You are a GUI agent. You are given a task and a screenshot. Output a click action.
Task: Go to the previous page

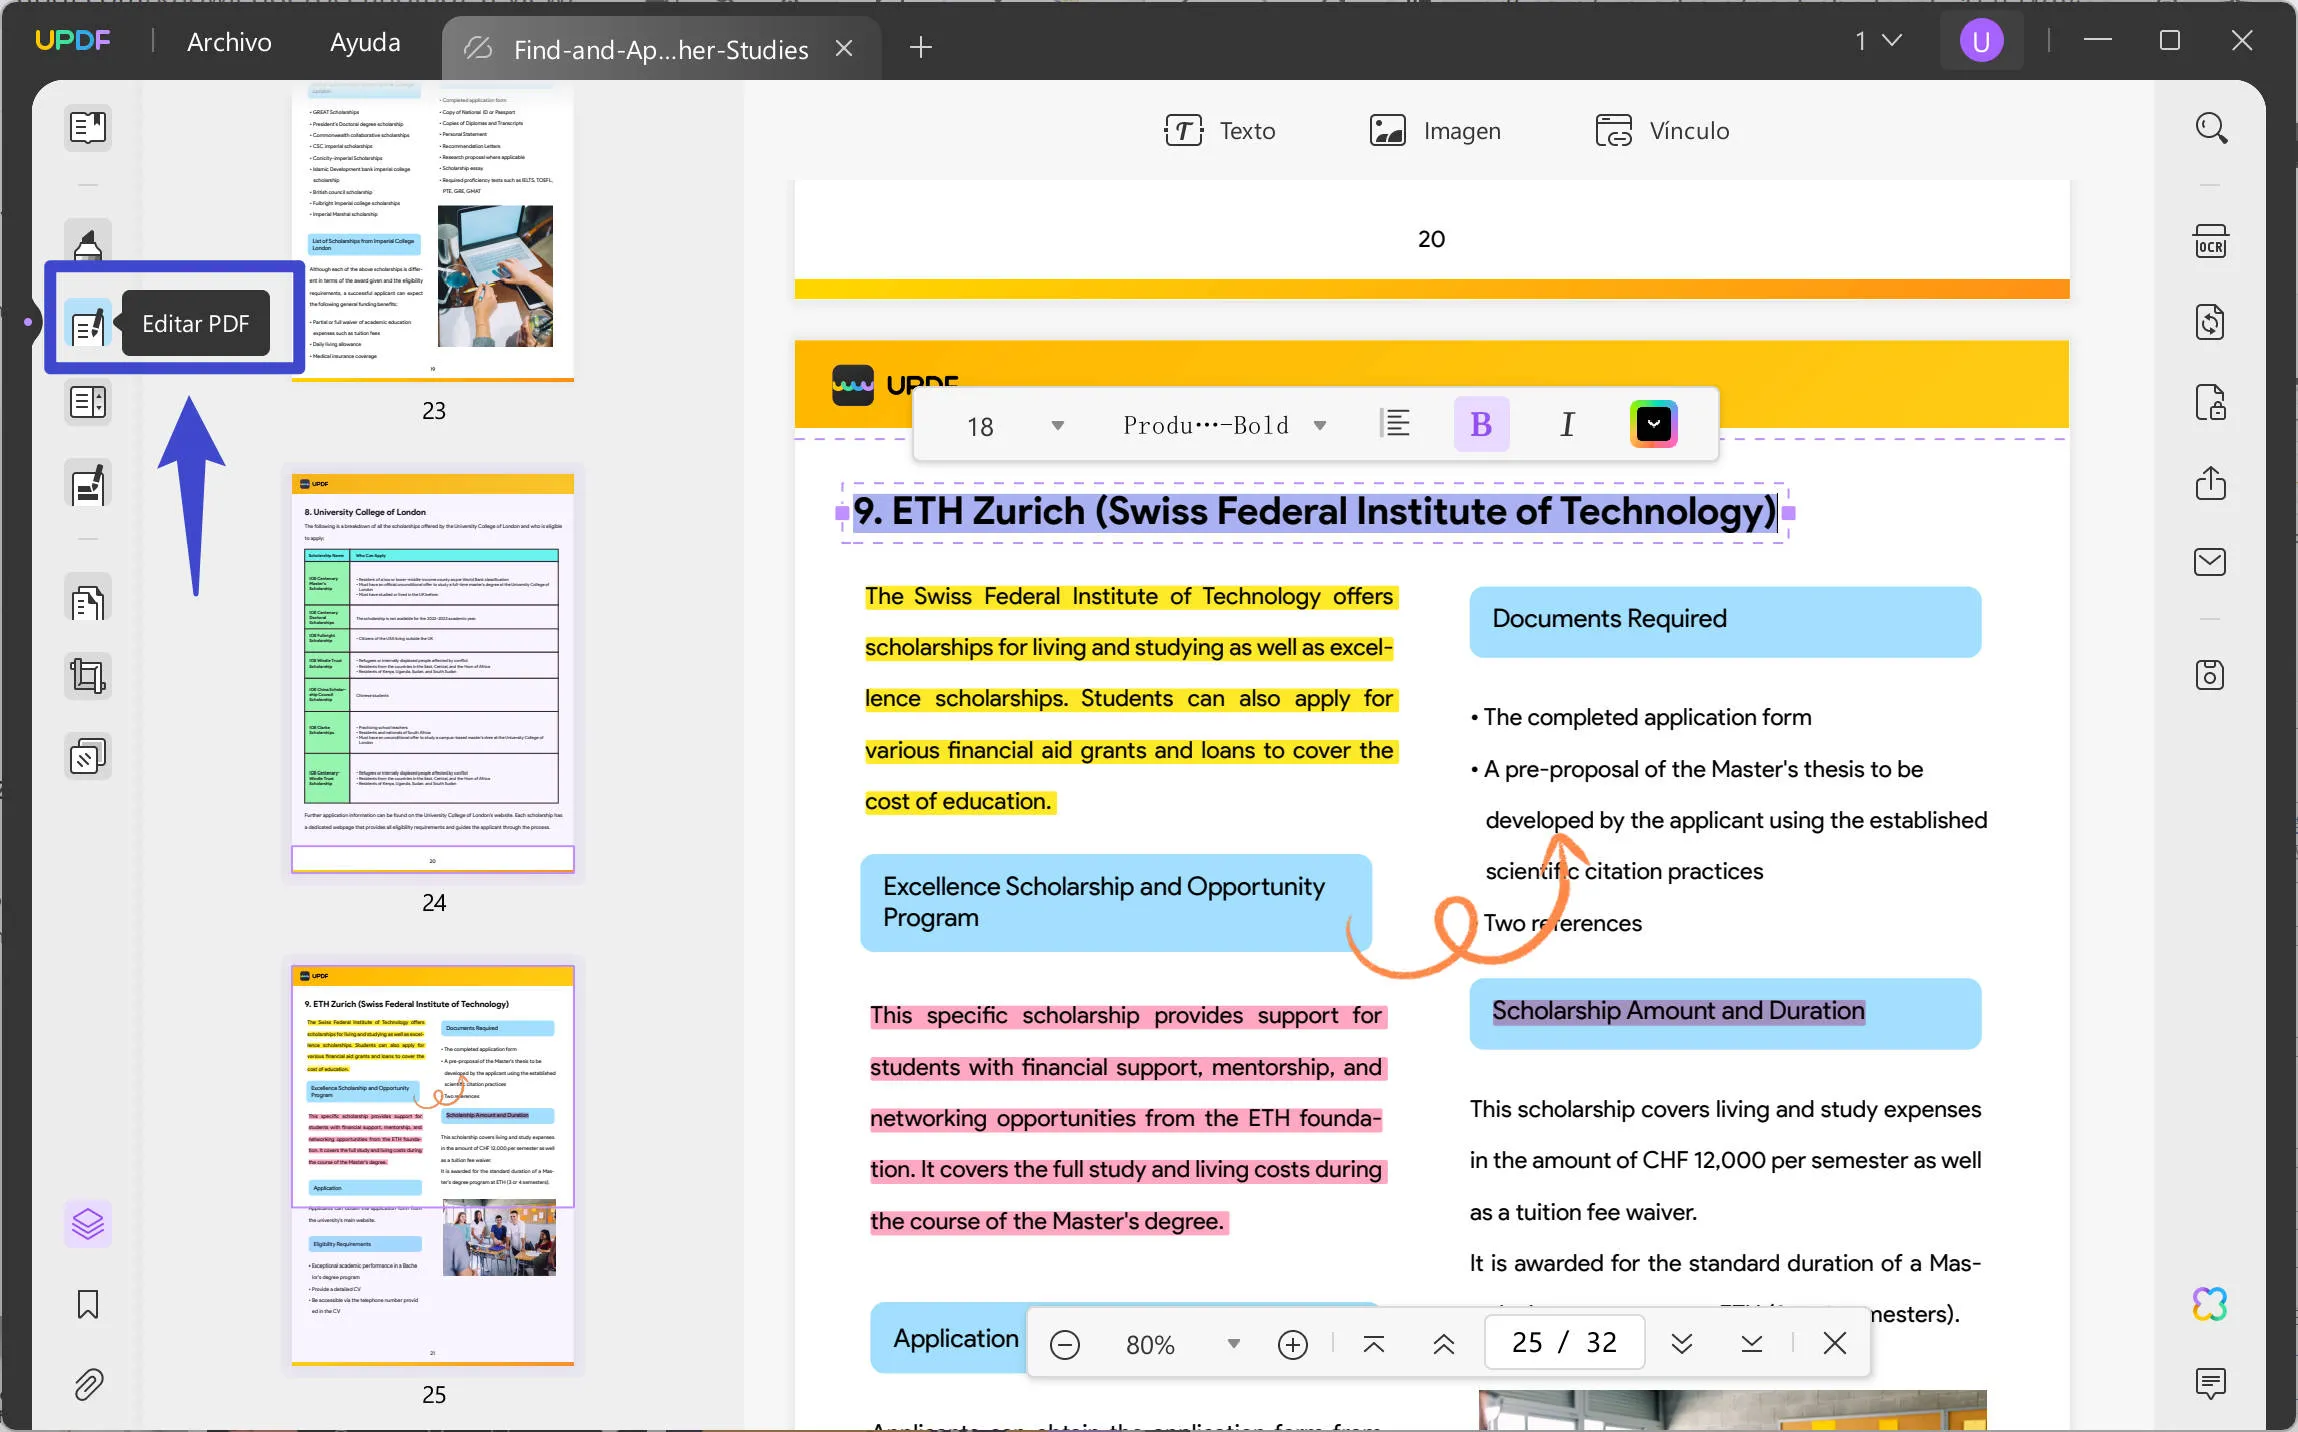click(1443, 1343)
